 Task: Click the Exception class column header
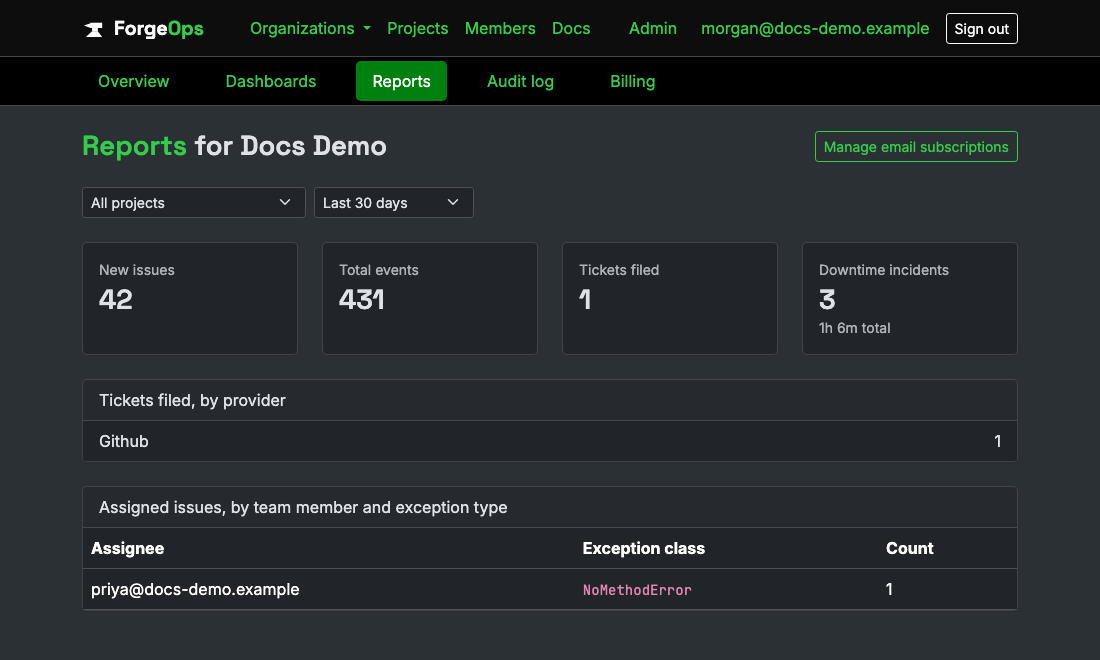click(x=643, y=548)
